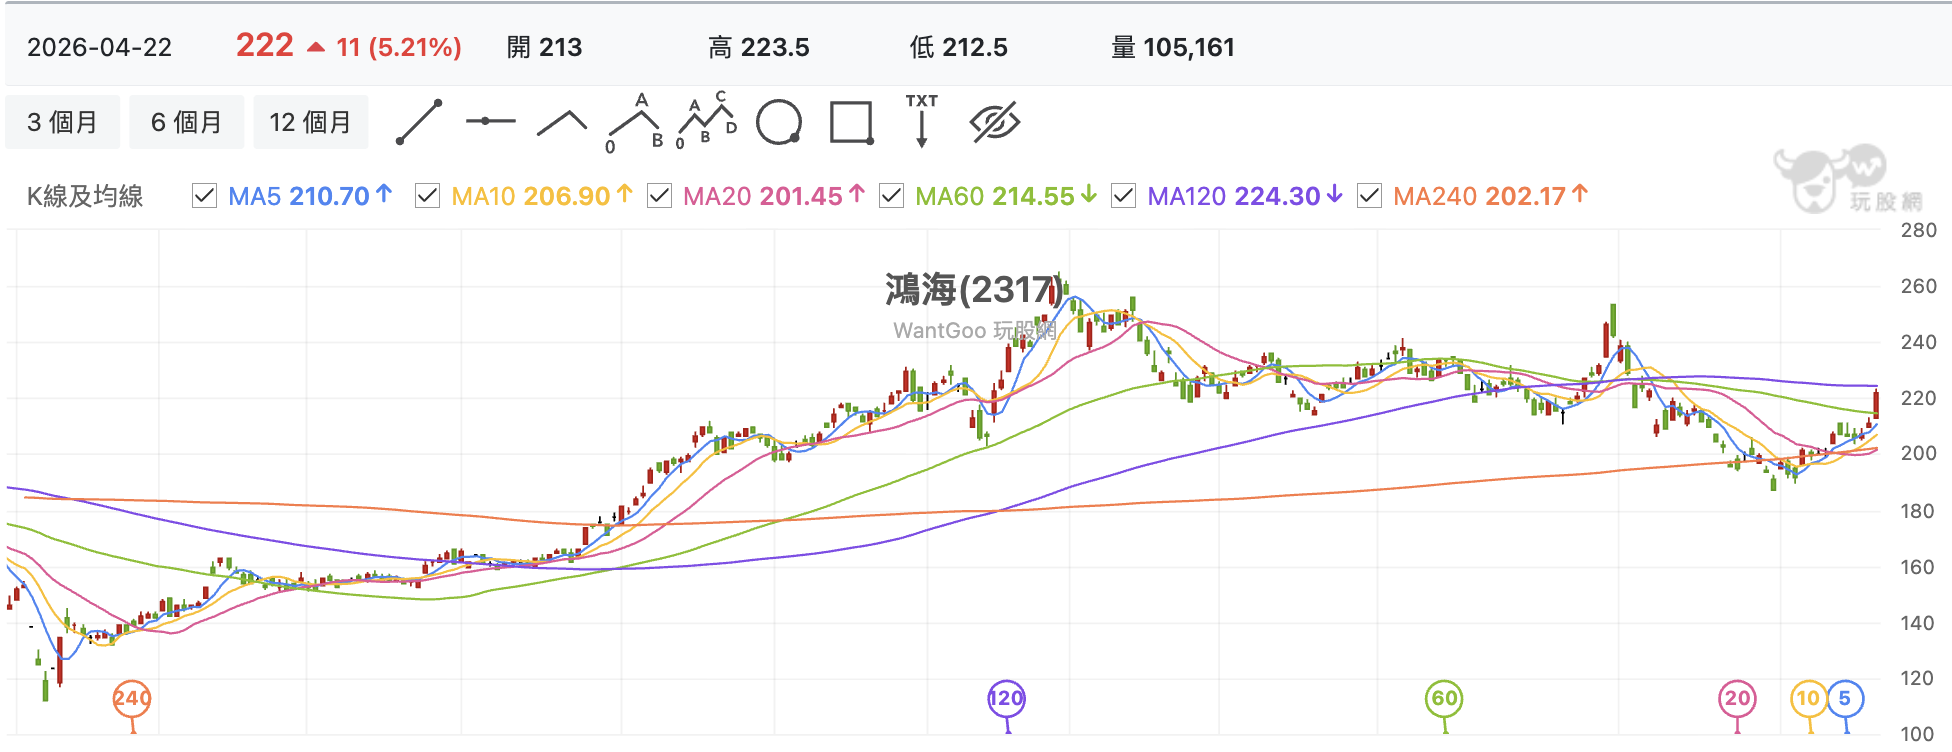Viewport: 1952px width, 752px height.
Task: Hide drawings with the crossed-eye icon
Action: click(995, 122)
